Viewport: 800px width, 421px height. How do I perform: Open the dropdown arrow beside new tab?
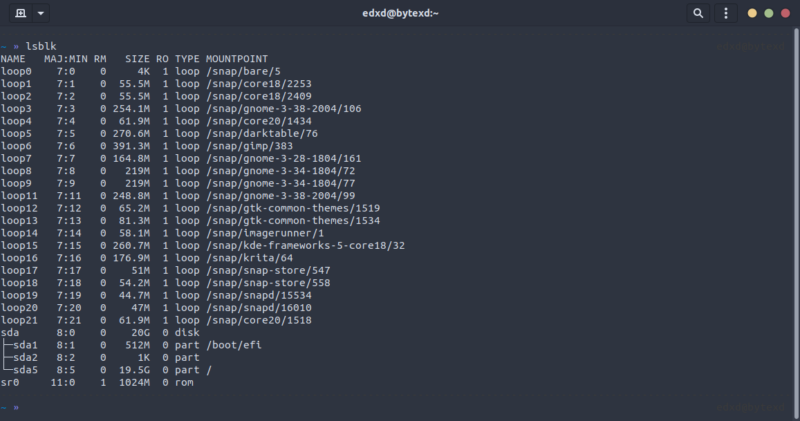(40, 14)
